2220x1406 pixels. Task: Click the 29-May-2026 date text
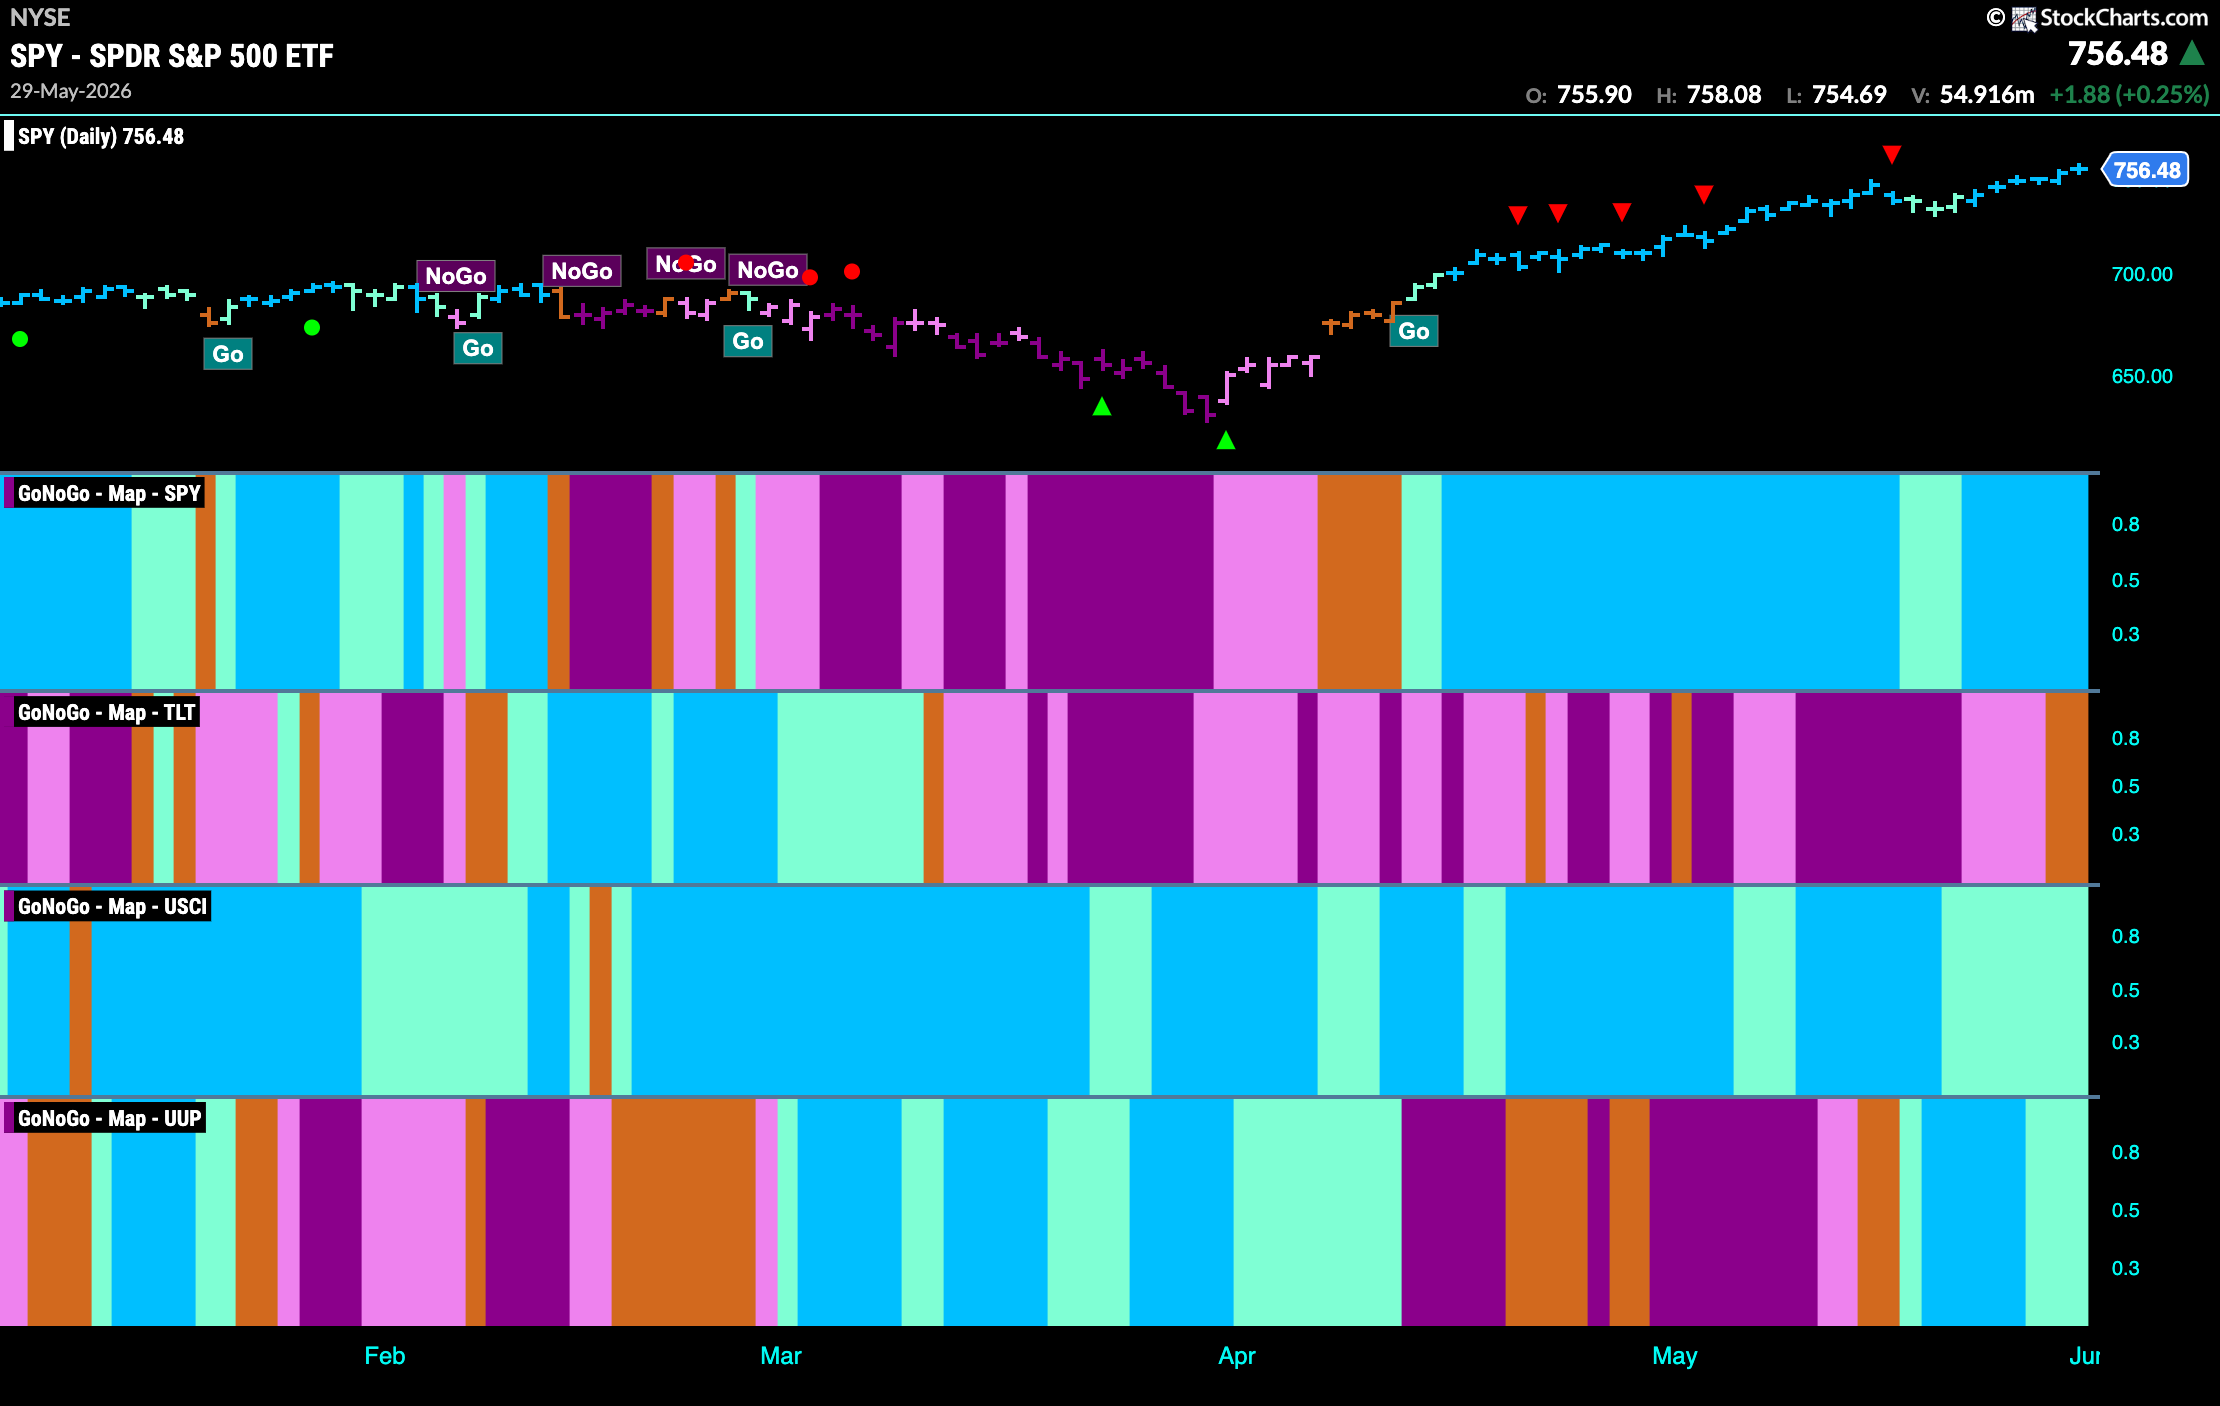(71, 91)
